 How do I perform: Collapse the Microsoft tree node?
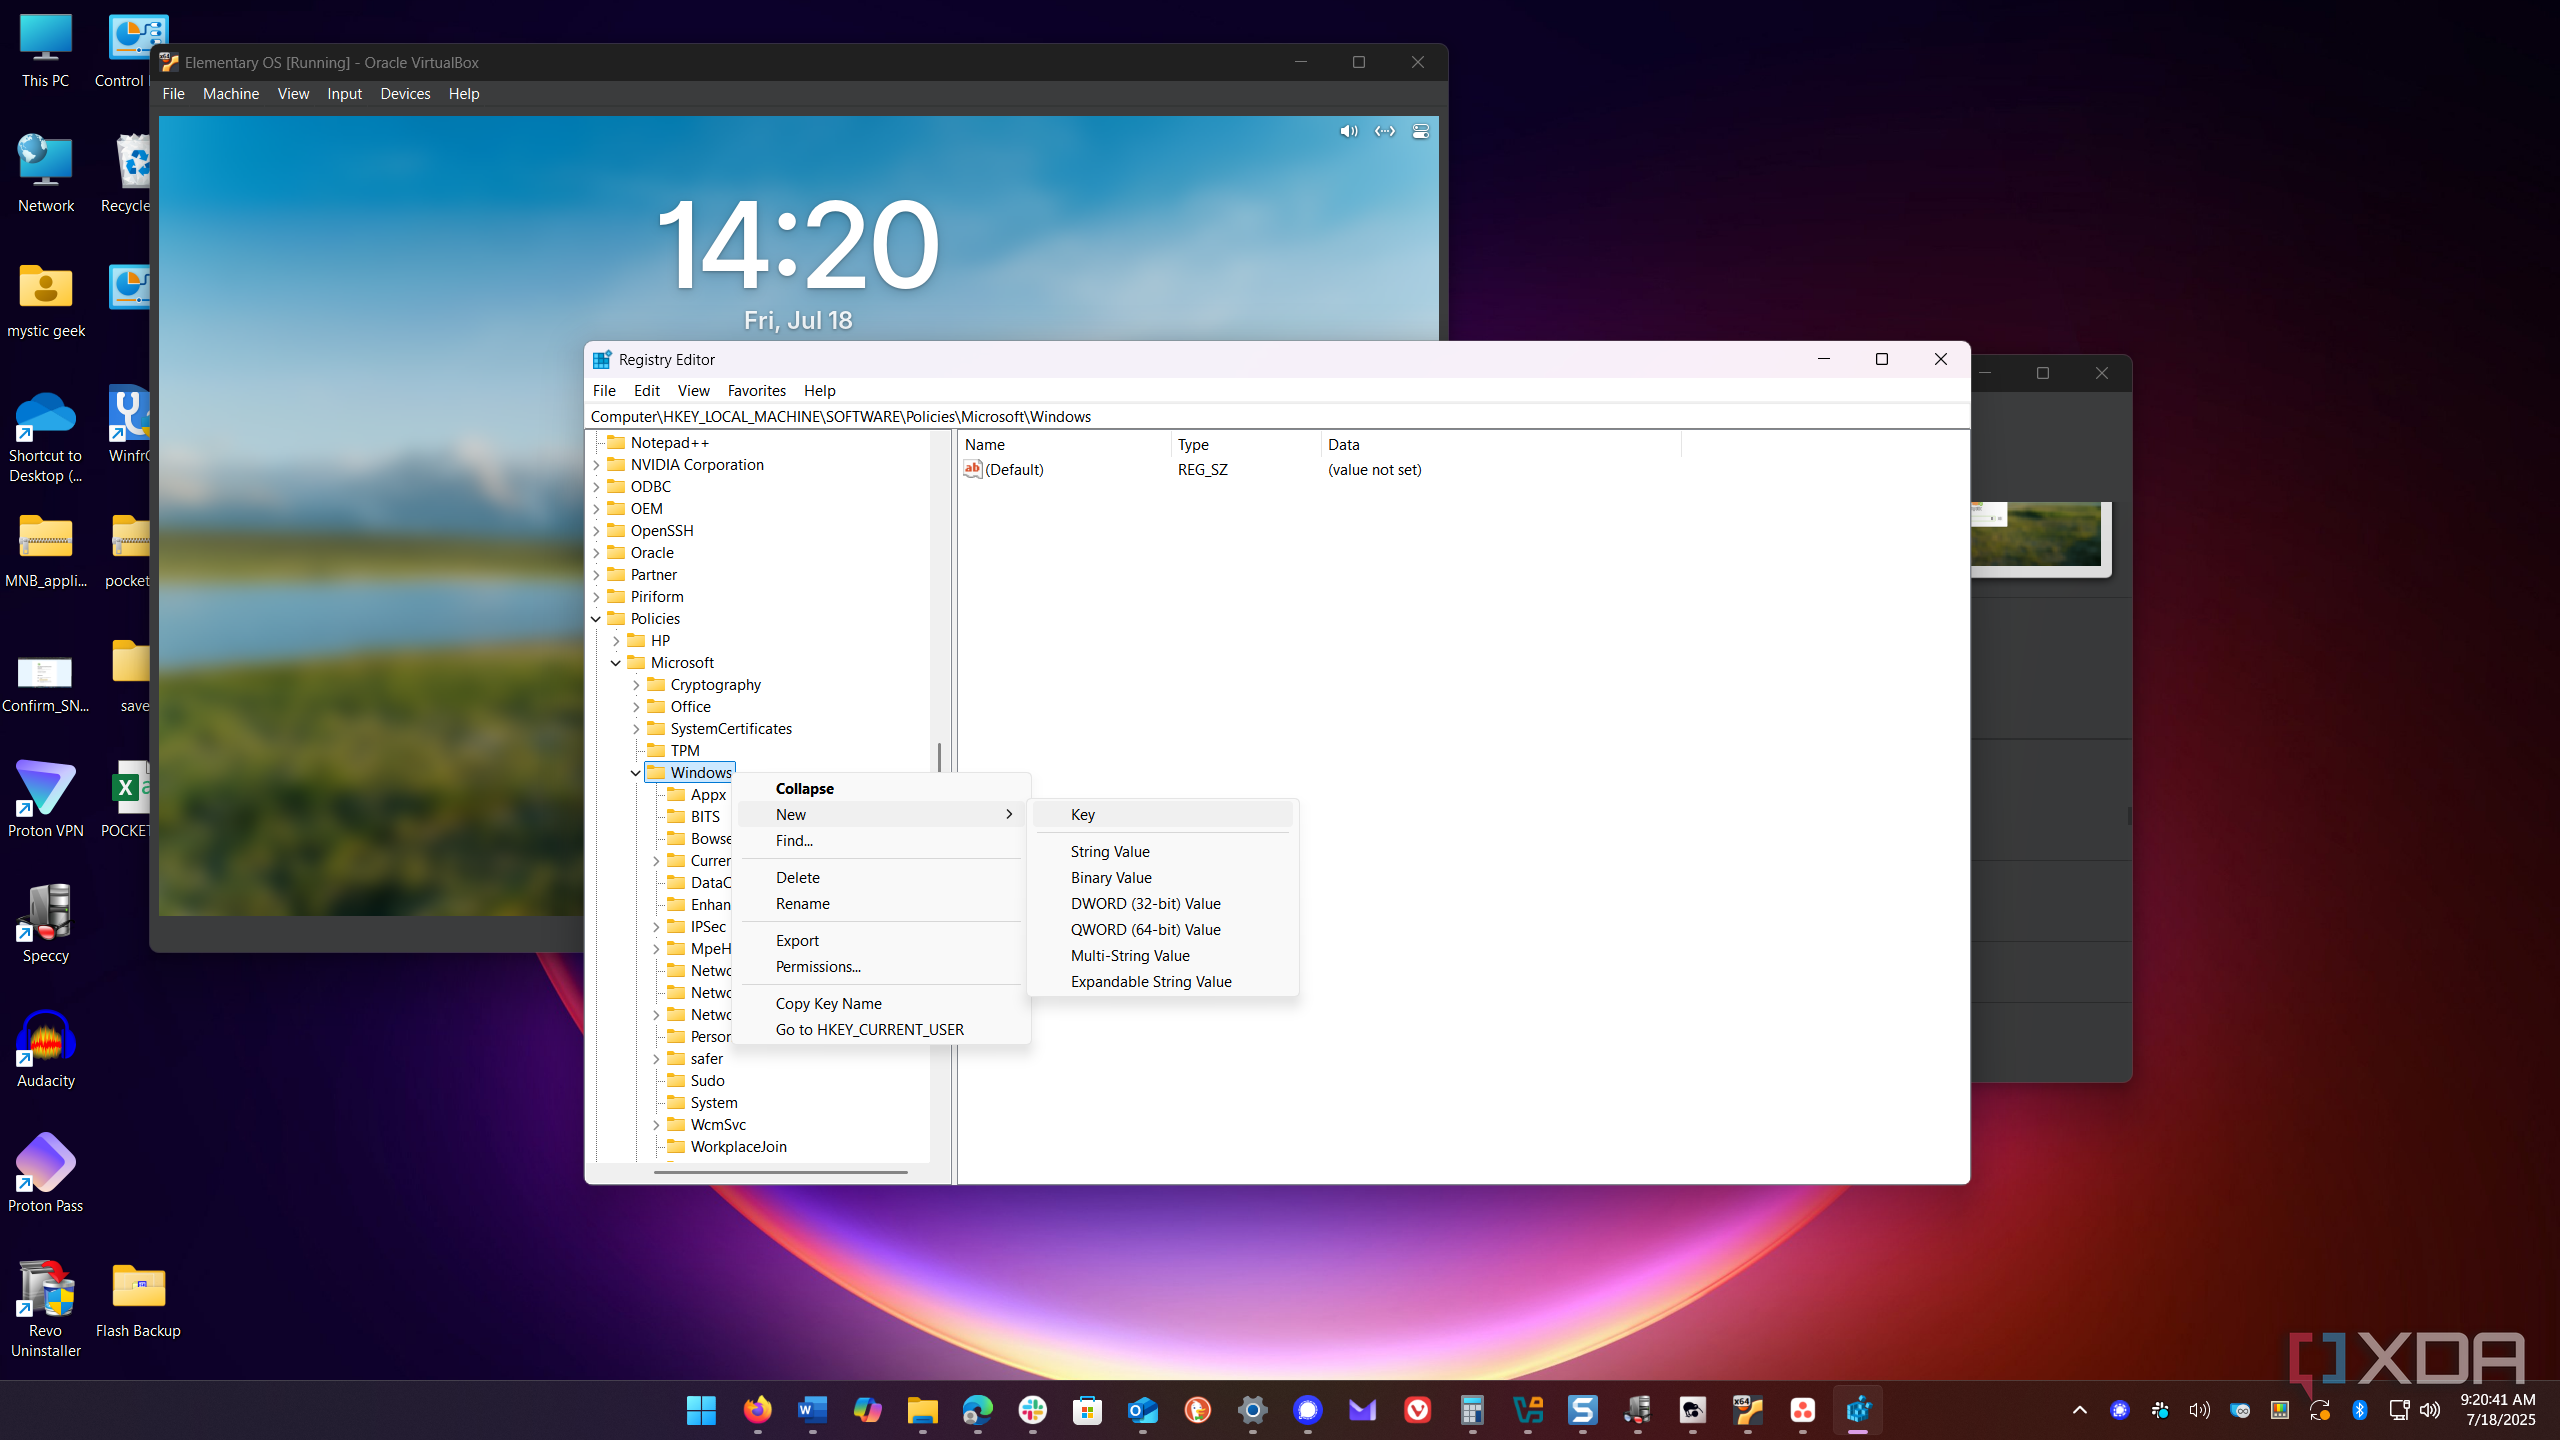click(616, 663)
